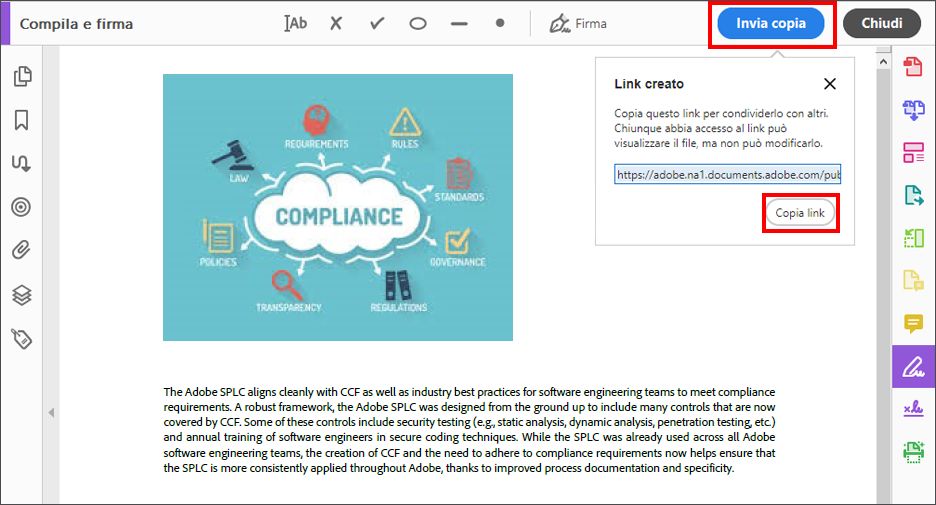Open the Comment speech bubble tool

913,323
